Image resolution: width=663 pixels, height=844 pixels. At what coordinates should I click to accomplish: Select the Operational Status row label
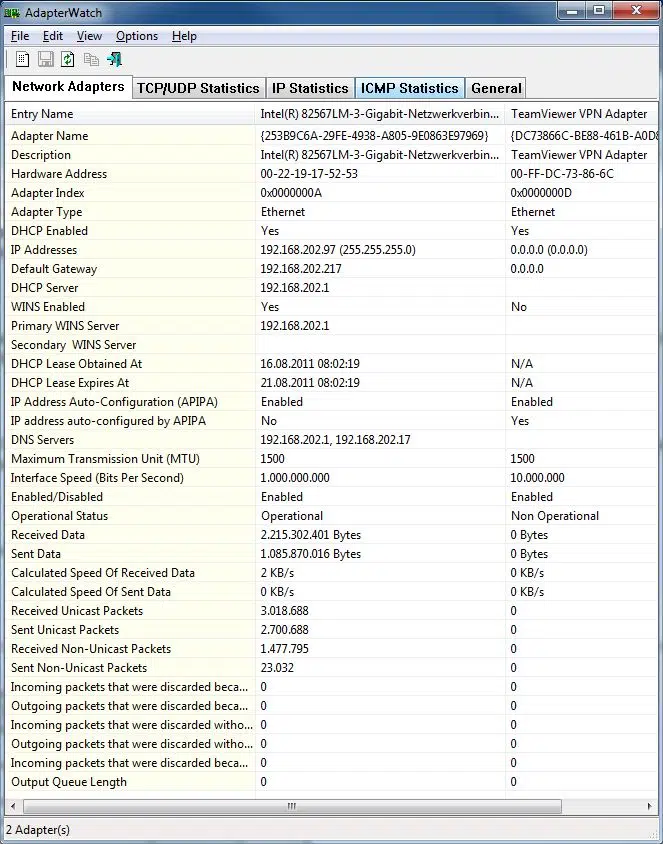[60, 516]
